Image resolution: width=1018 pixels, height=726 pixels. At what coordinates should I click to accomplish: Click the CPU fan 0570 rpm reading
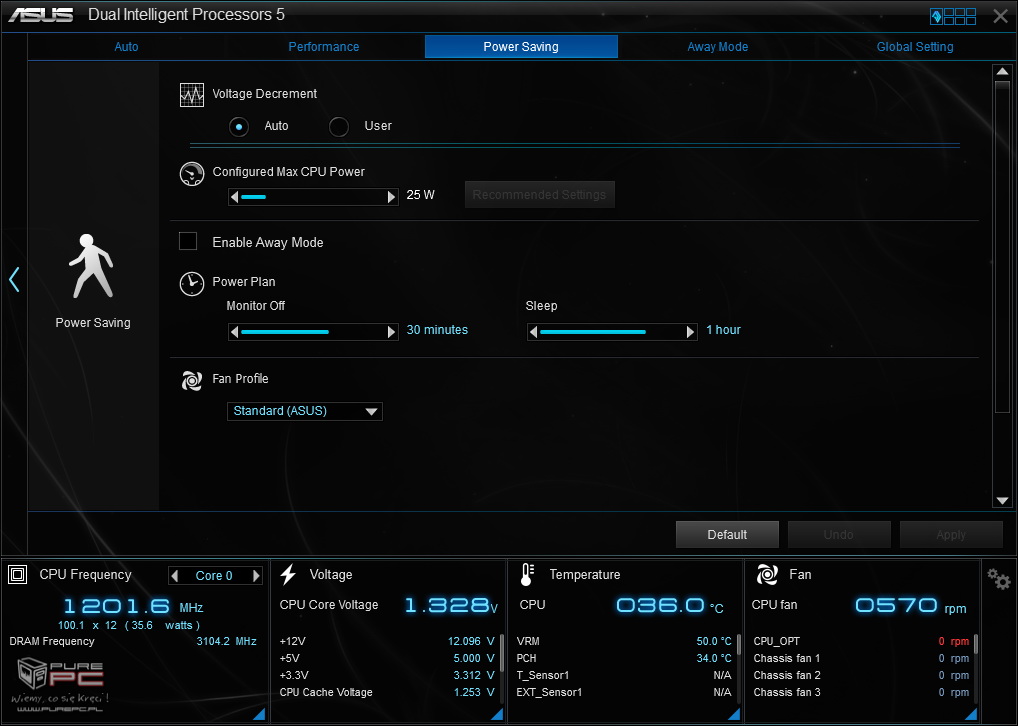tap(910, 607)
